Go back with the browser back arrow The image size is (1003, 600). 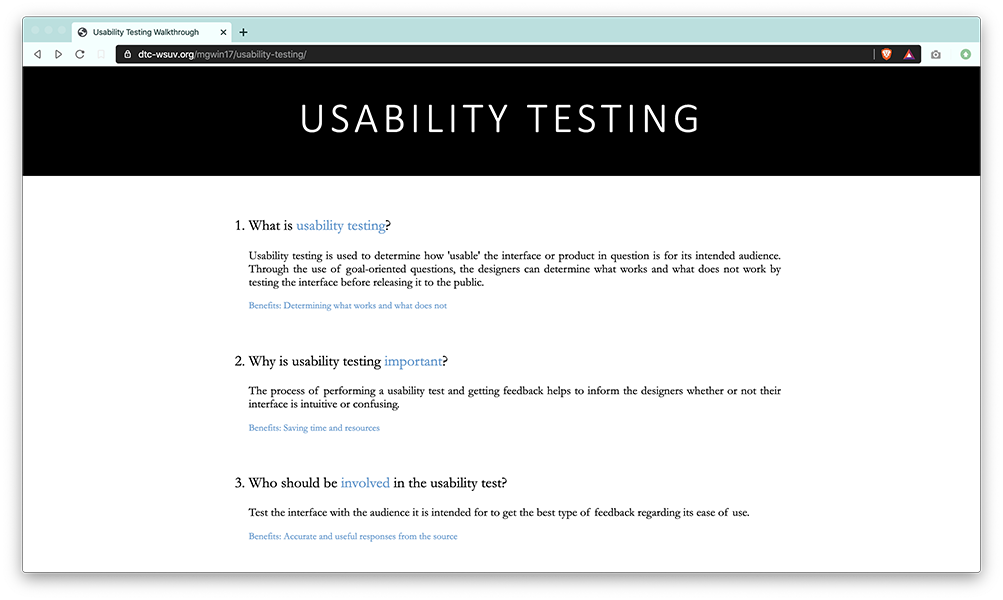tap(38, 54)
